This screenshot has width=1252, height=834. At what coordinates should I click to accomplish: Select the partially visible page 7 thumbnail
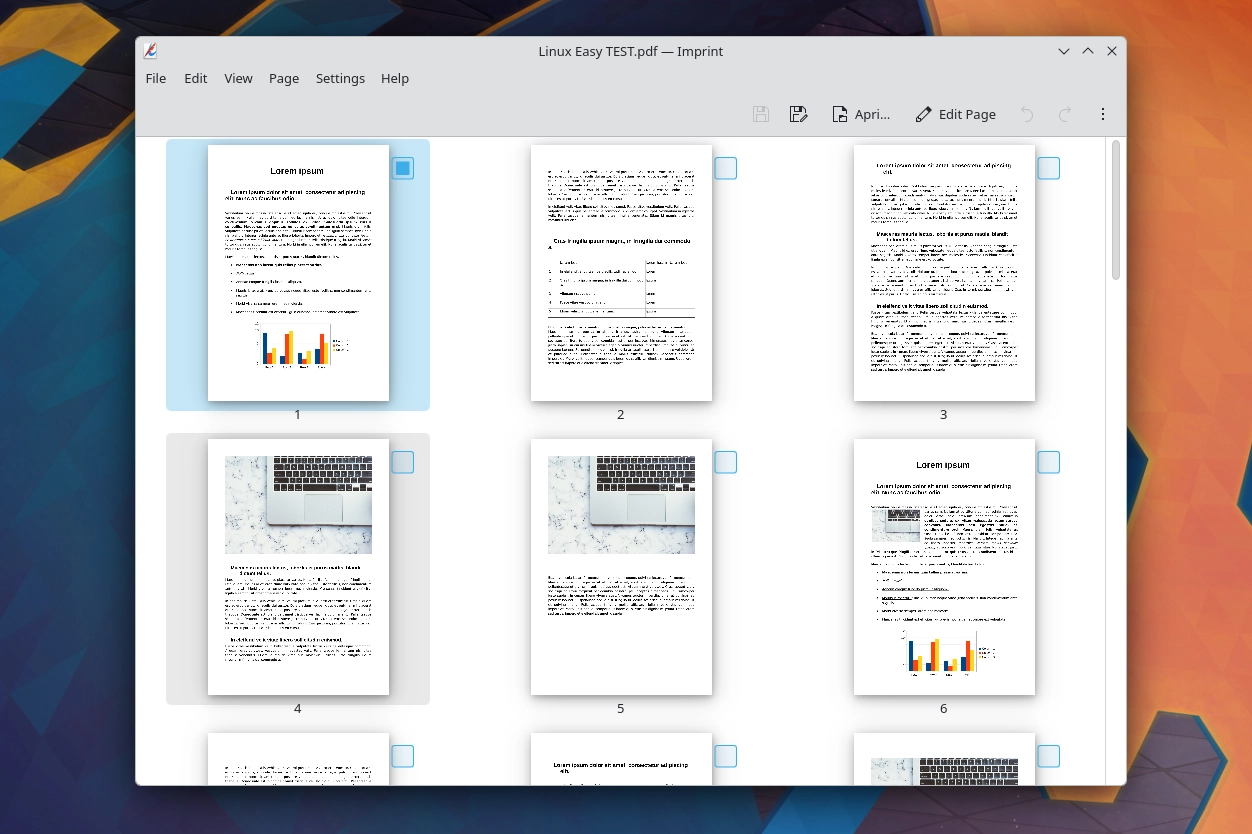298,759
